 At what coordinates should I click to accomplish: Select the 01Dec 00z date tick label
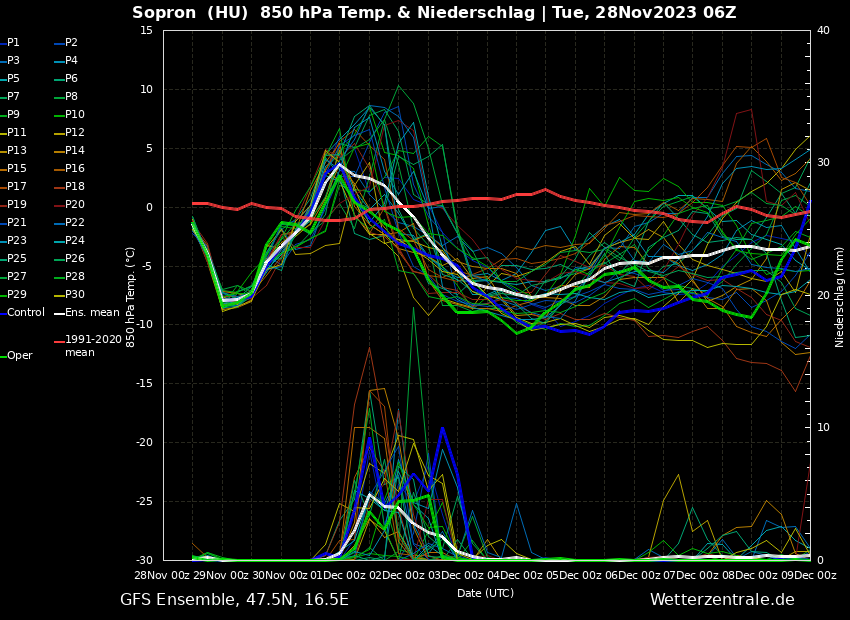339,575
